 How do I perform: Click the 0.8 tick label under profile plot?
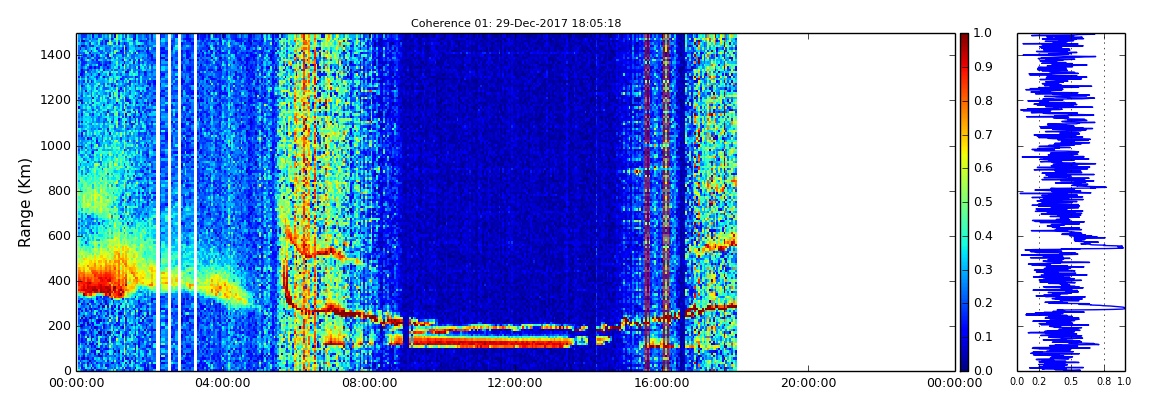(1105, 382)
